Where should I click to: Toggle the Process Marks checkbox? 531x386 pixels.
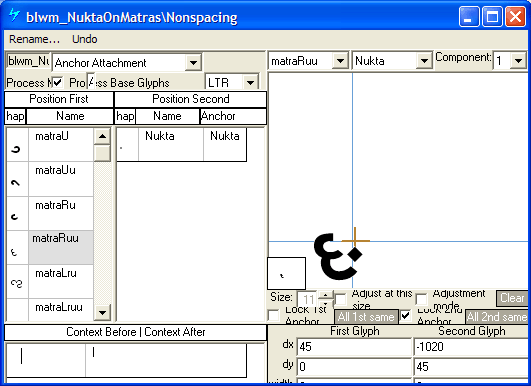(57, 82)
